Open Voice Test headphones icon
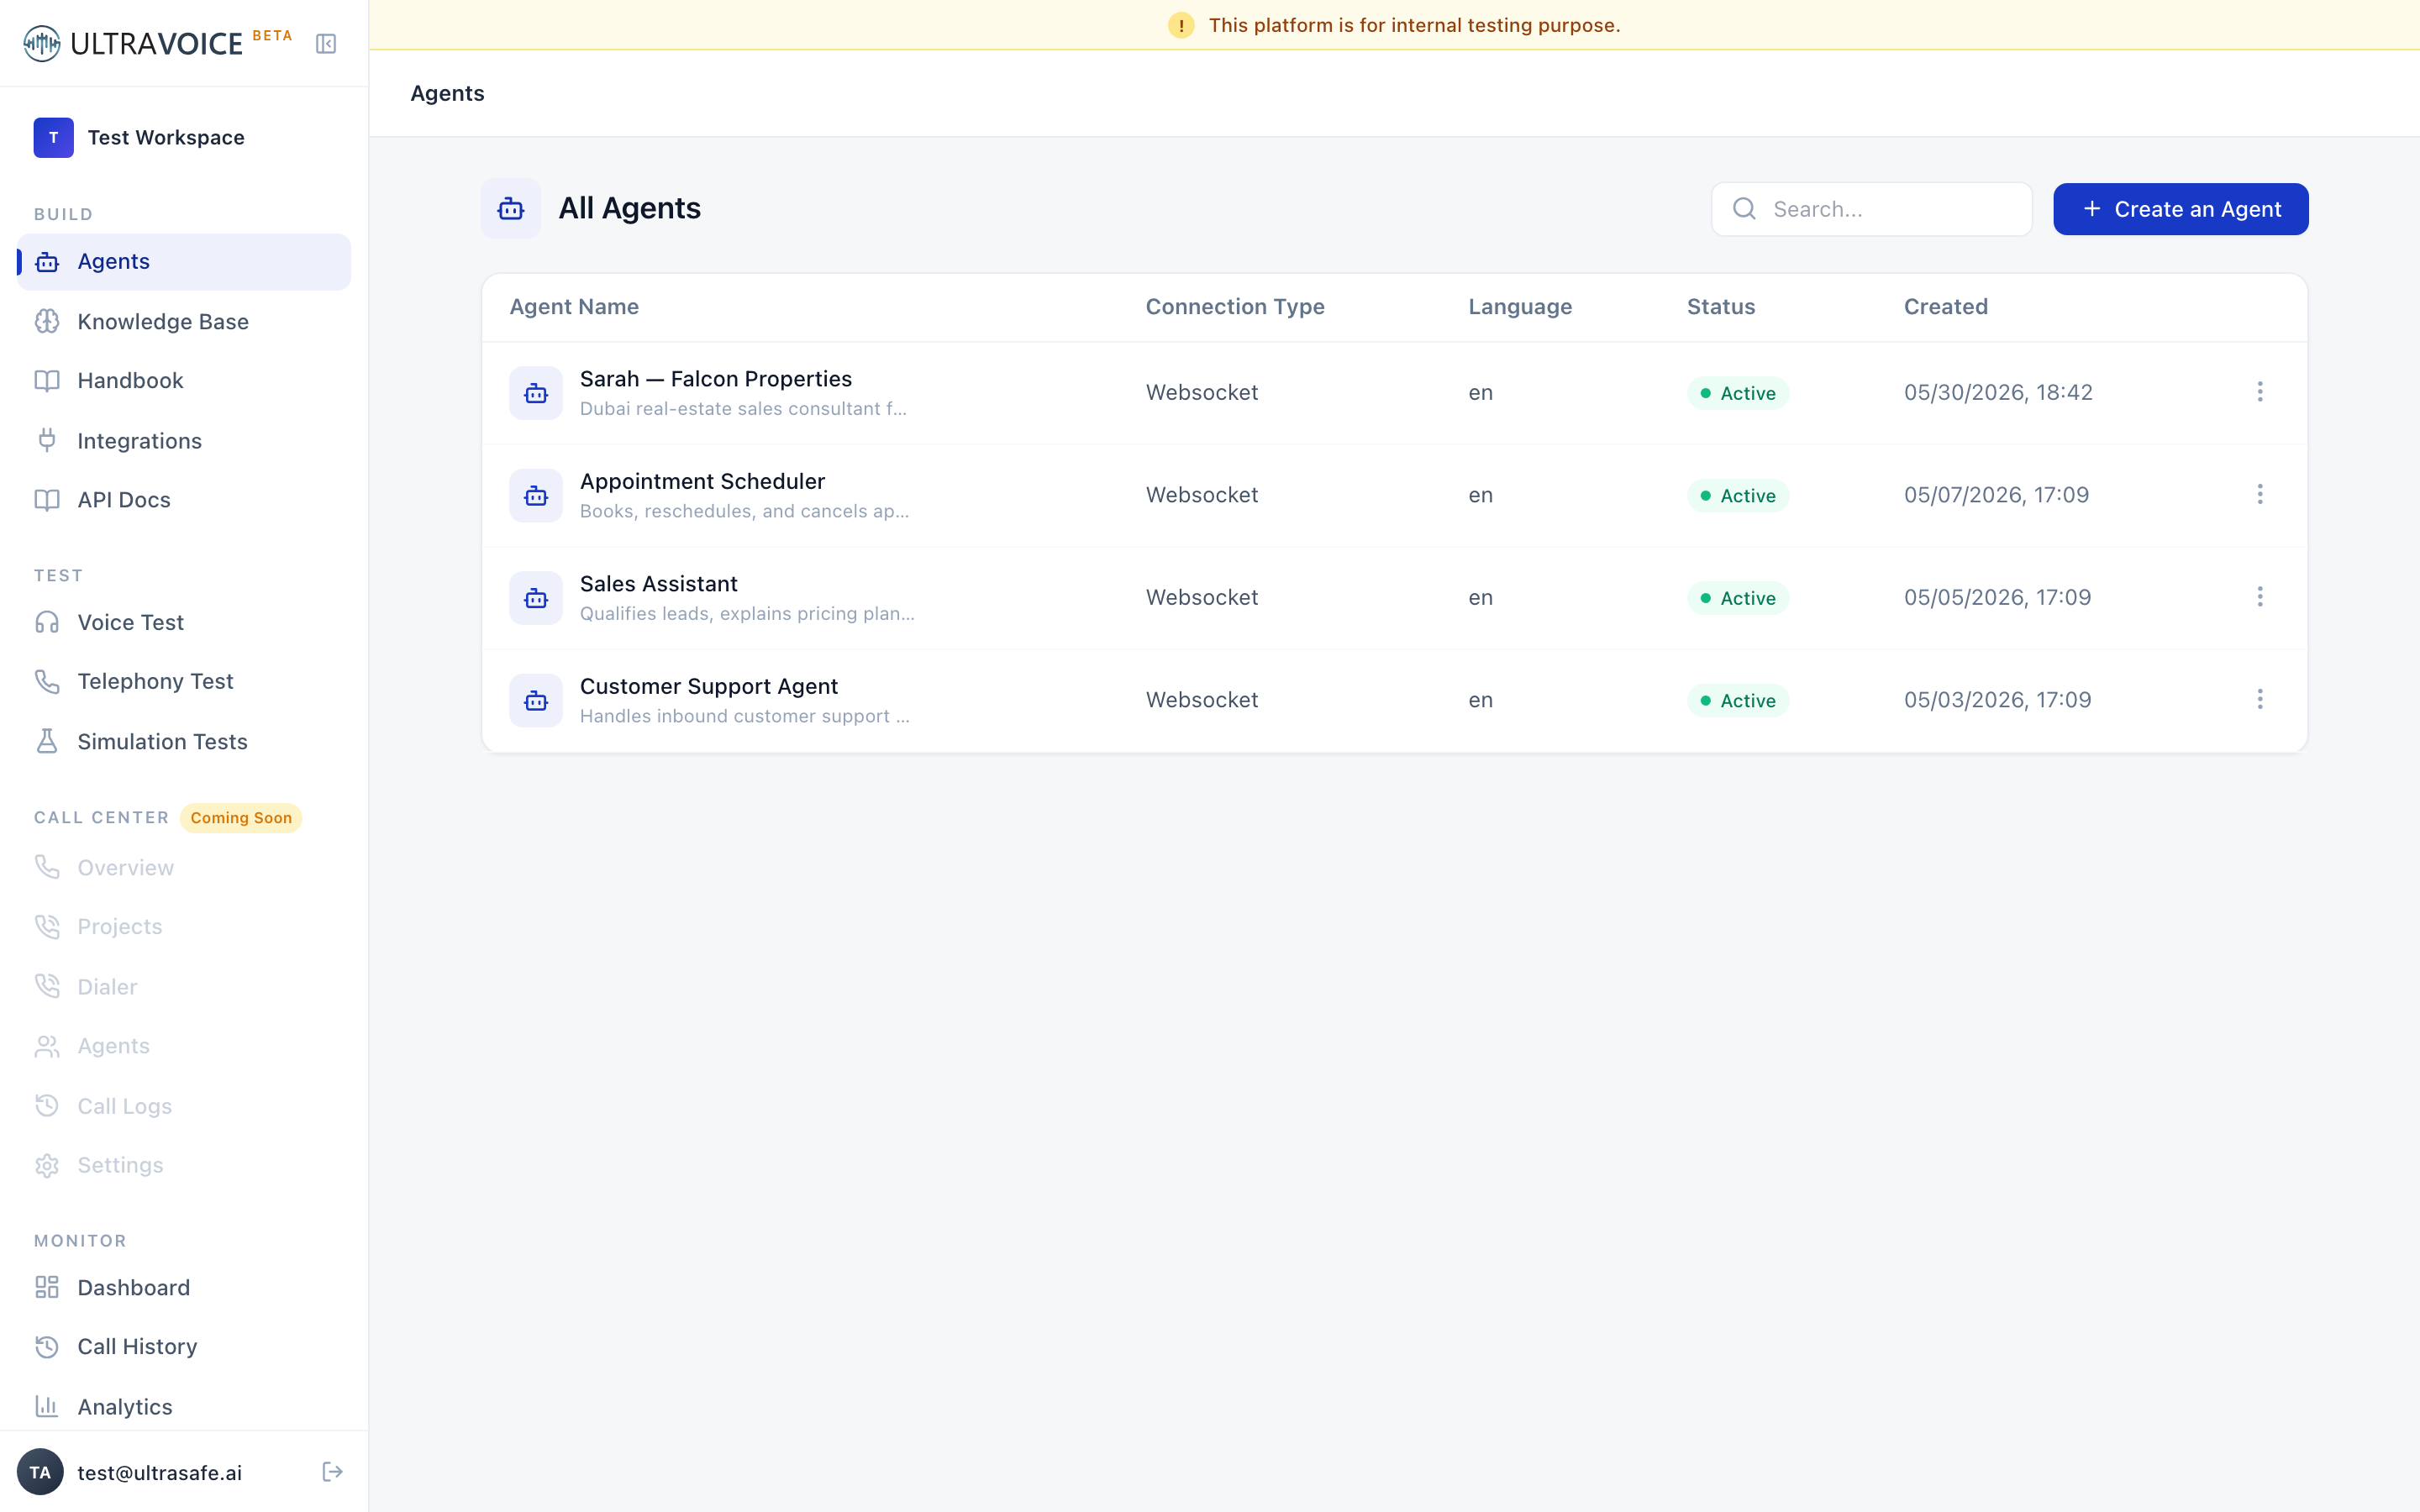 pyautogui.click(x=47, y=622)
